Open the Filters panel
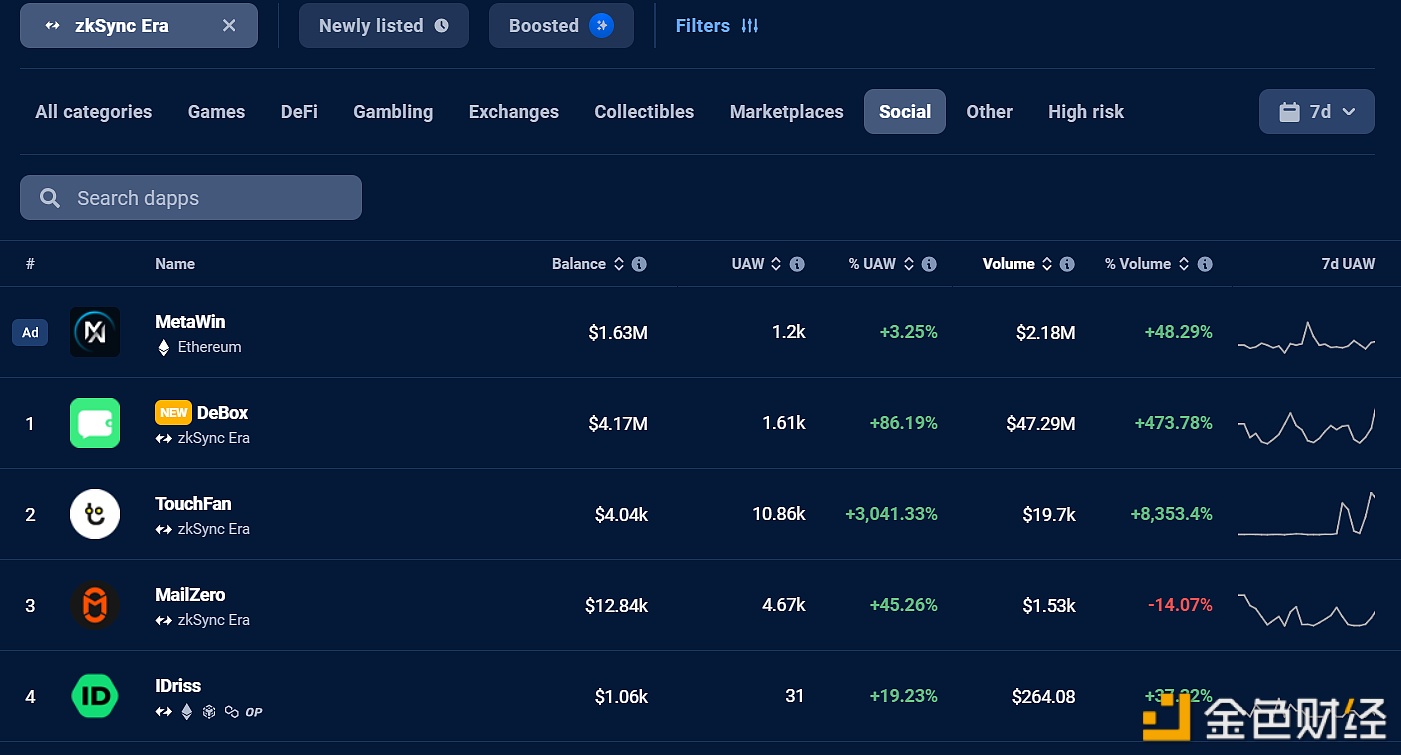 point(717,26)
